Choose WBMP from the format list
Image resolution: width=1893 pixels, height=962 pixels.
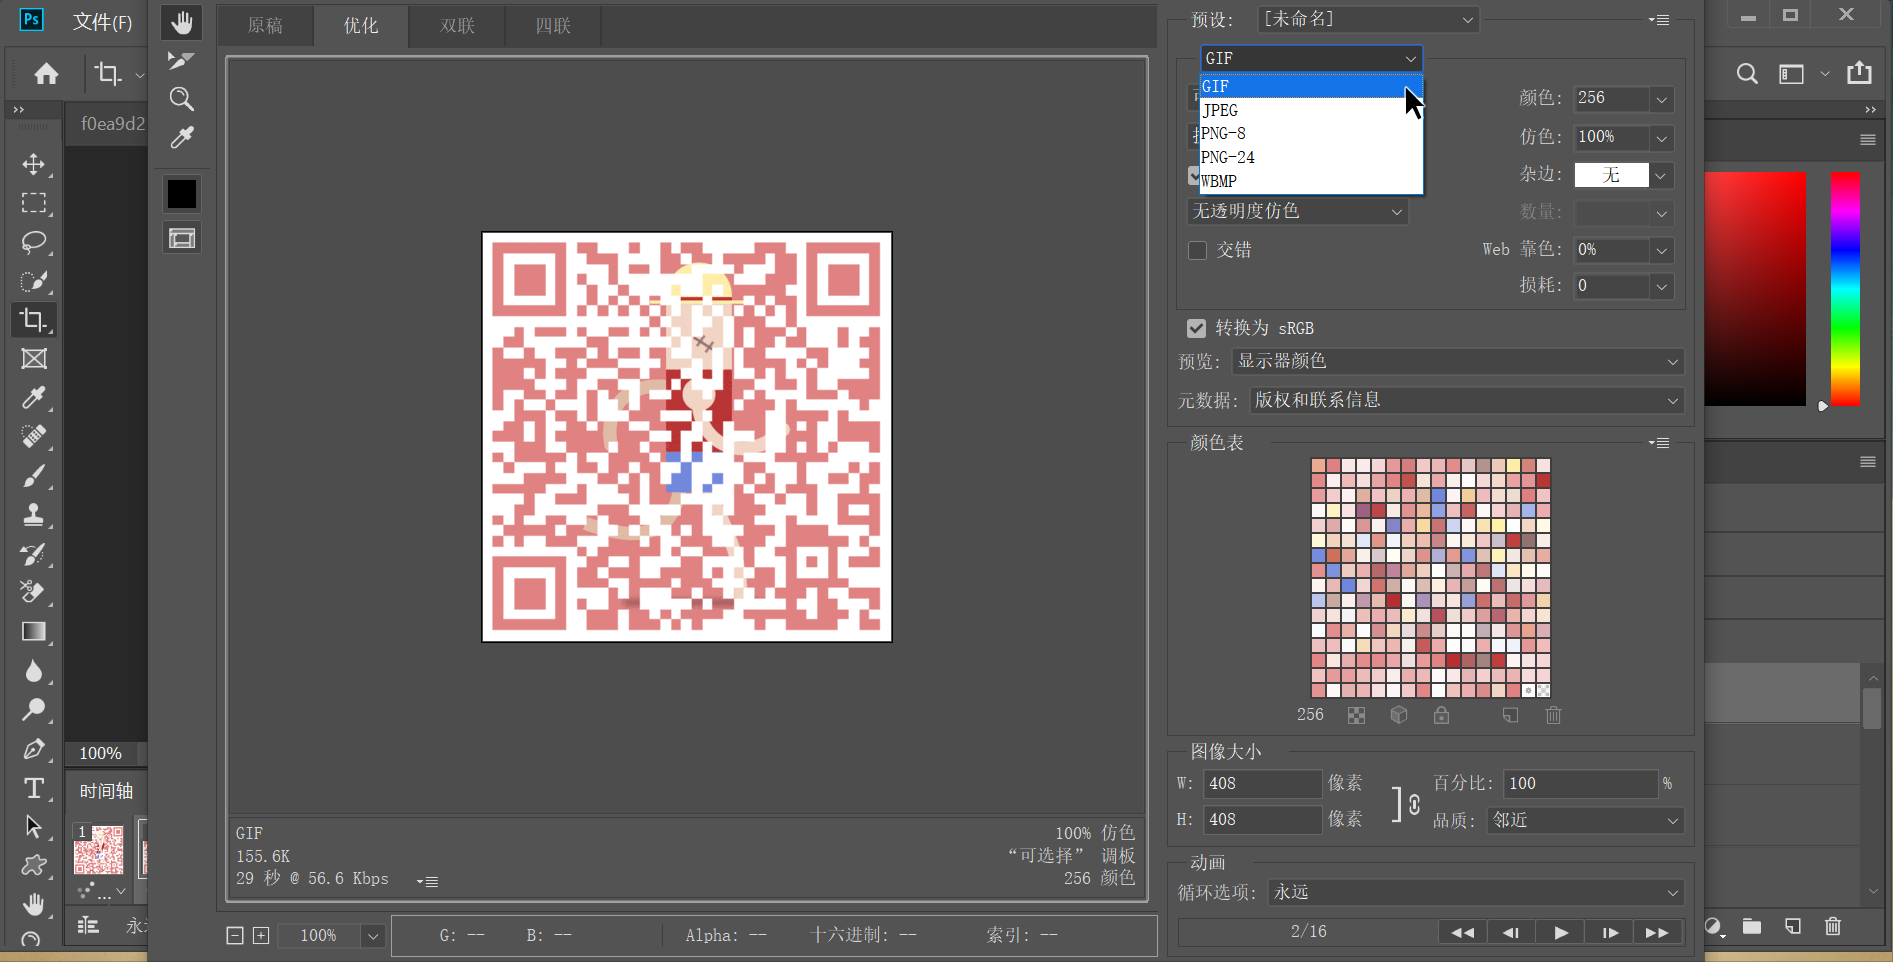pos(1311,181)
